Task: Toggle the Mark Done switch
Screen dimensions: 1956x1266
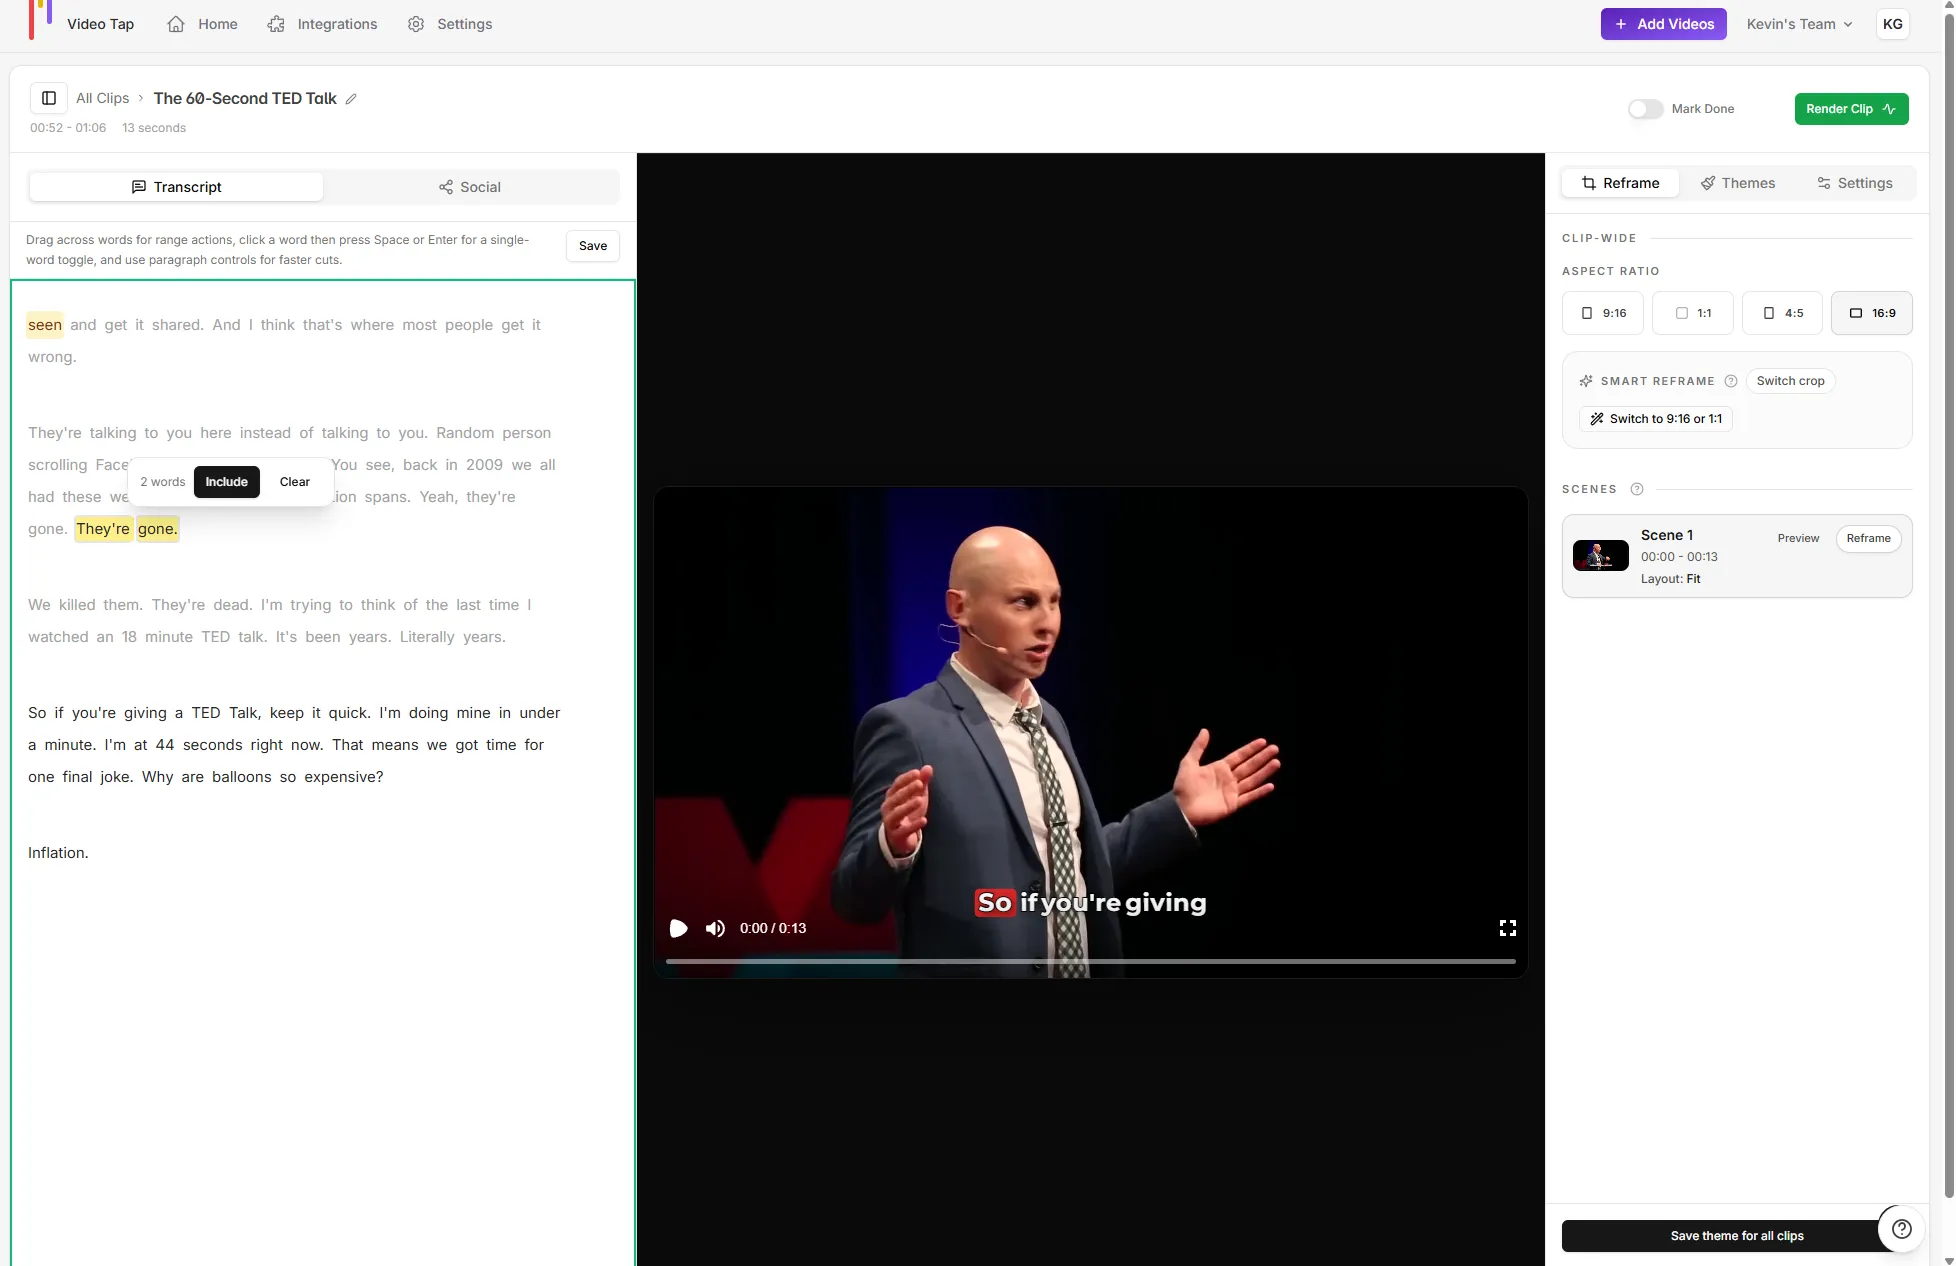Action: coord(1645,109)
